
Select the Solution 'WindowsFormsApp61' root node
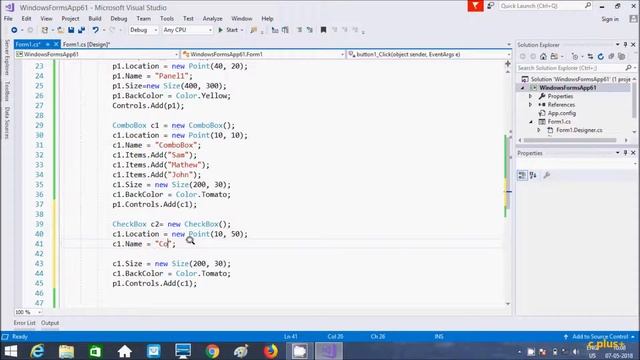[576, 79]
